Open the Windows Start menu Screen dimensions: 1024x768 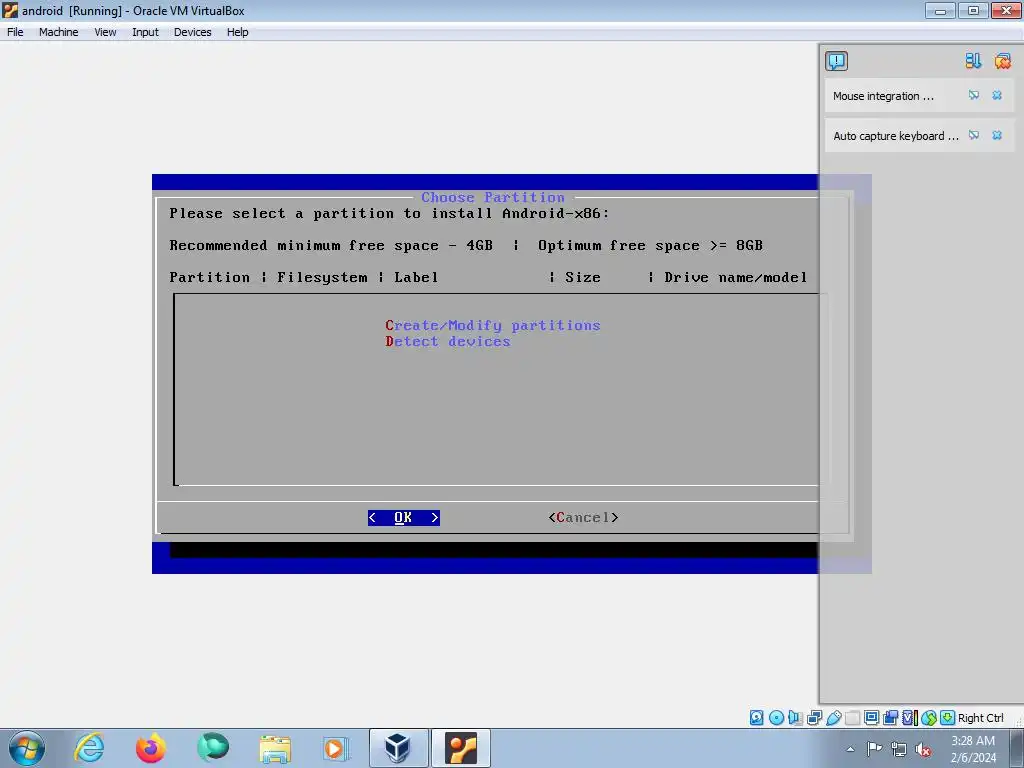pyautogui.click(x=27, y=748)
